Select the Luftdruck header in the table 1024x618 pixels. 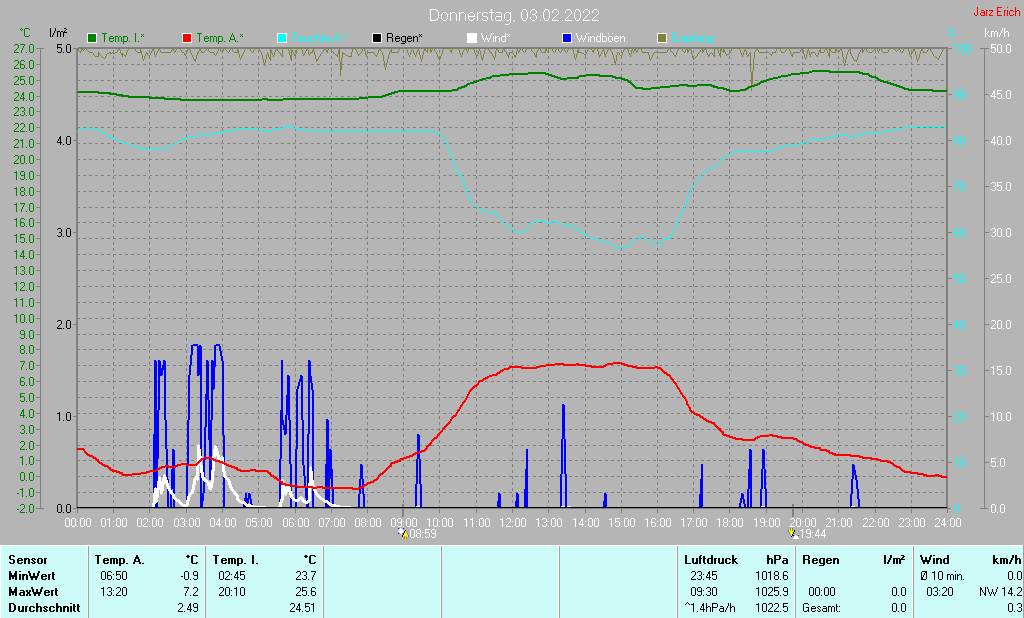coord(709,559)
